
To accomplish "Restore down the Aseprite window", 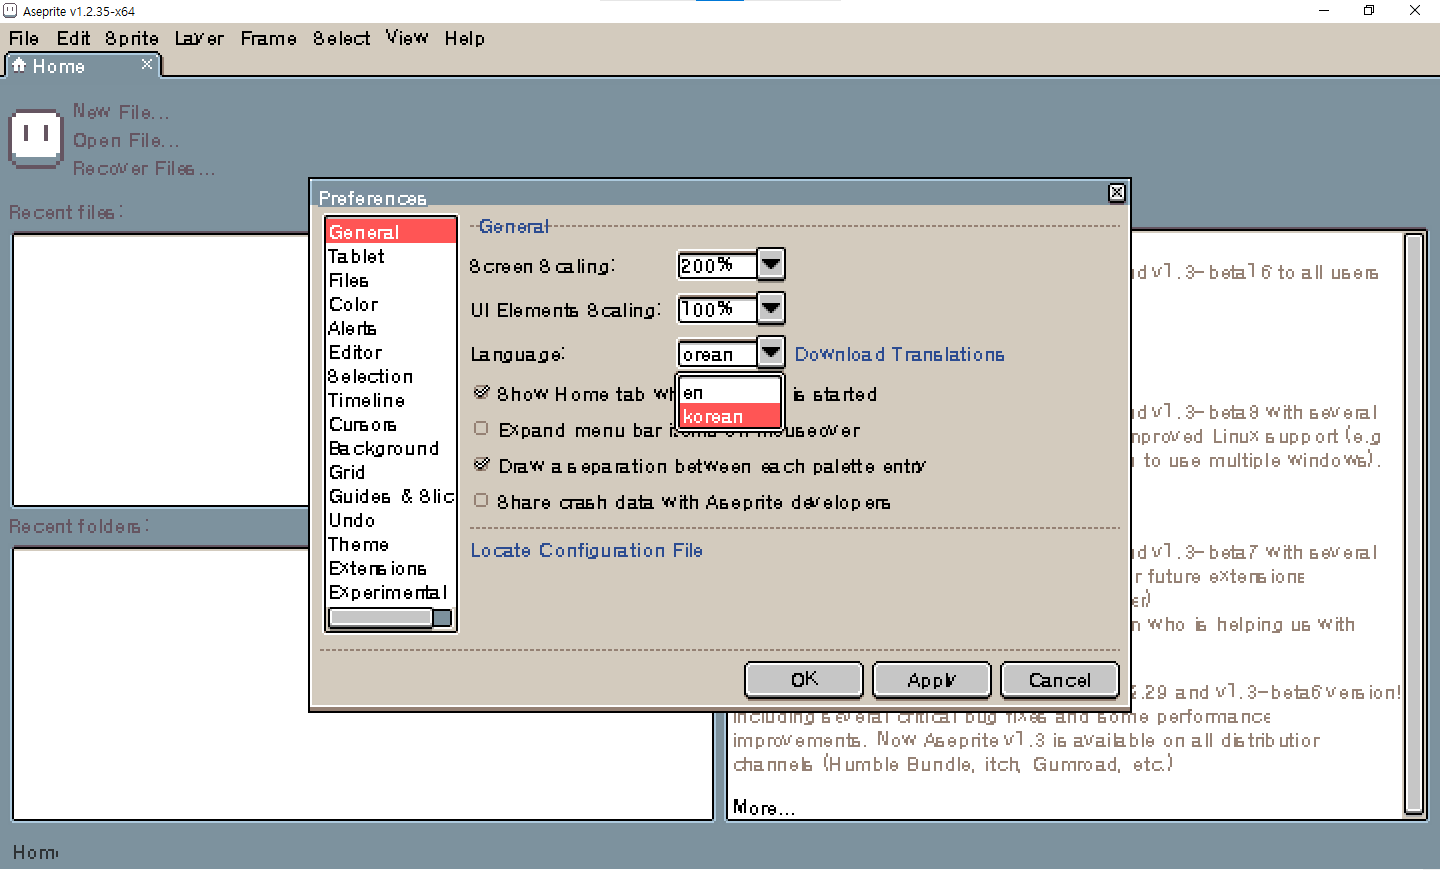I will [x=1369, y=11].
